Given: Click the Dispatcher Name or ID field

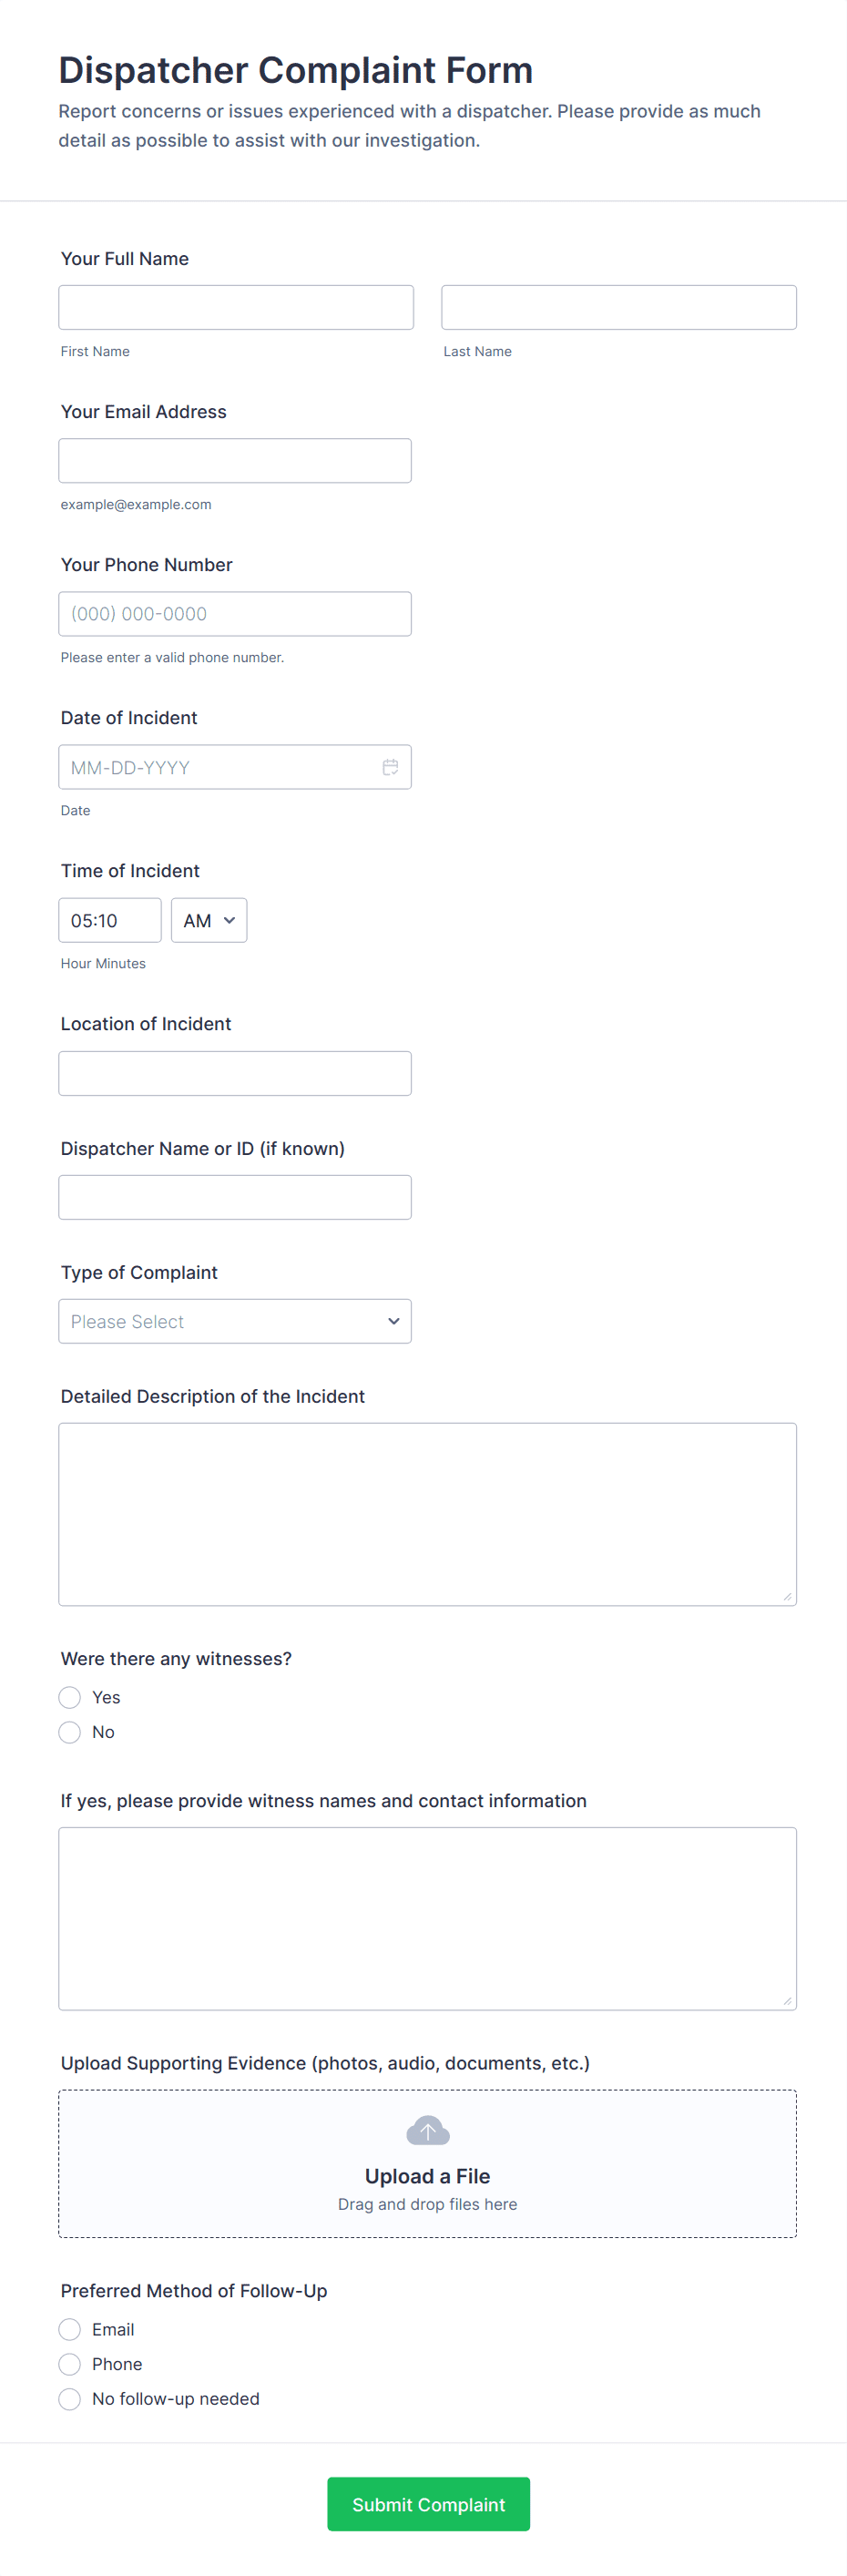Looking at the screenshot, I should [235, 1197].
